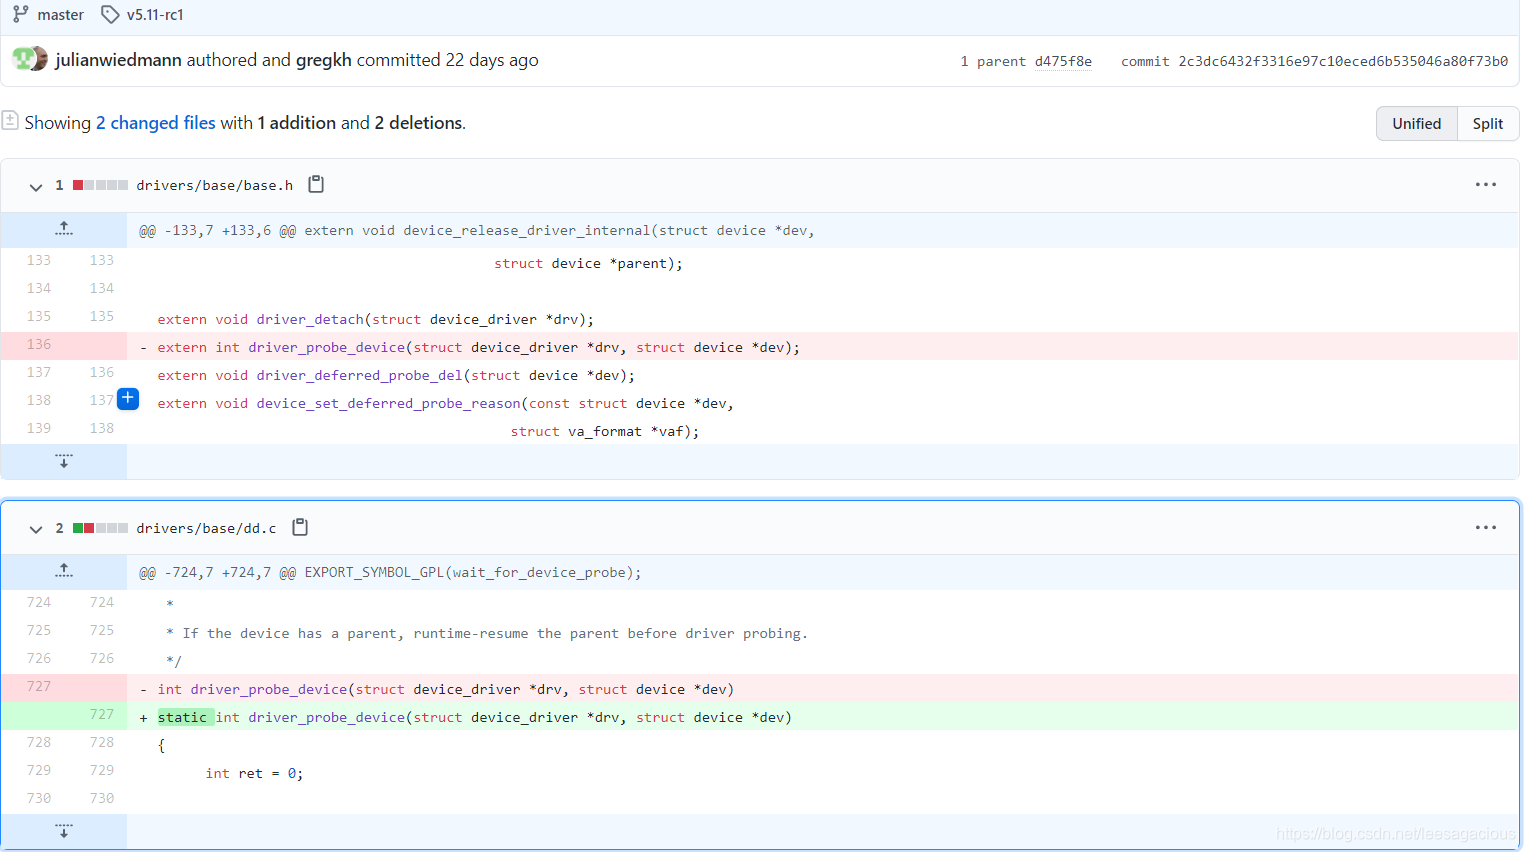Open the parent commit d475f8e

(x=1063, y=61)
